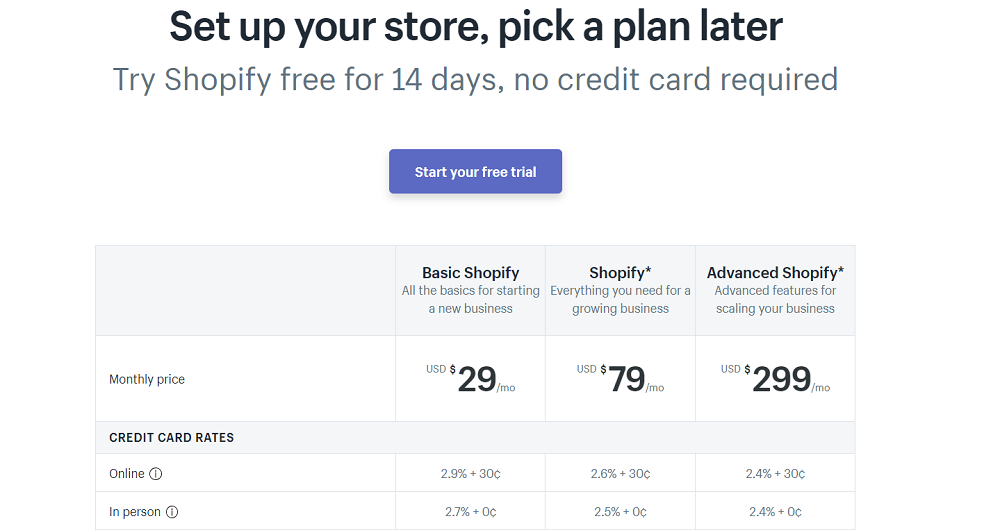Click the 'Set up your store' main heading

tap(476, 27)
